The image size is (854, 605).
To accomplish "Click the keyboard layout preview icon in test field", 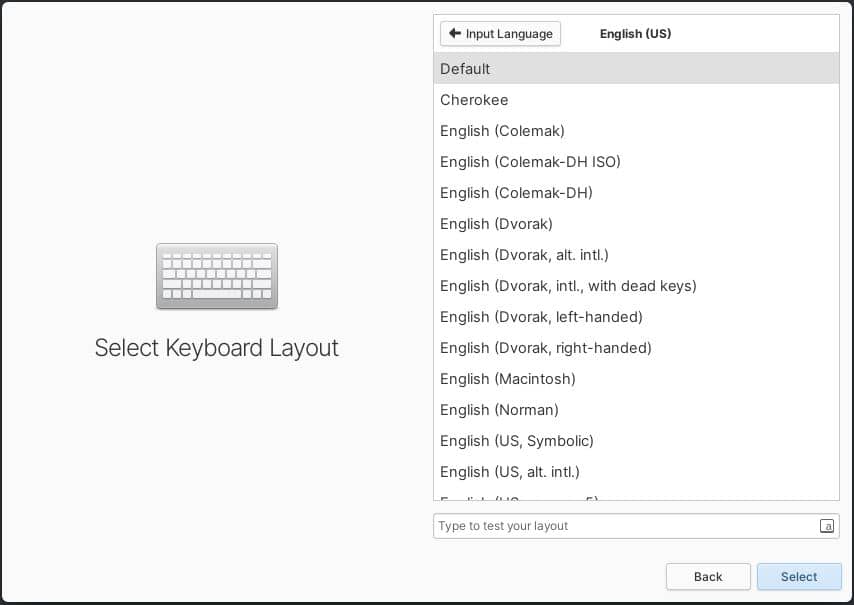I will pos(827,526).
